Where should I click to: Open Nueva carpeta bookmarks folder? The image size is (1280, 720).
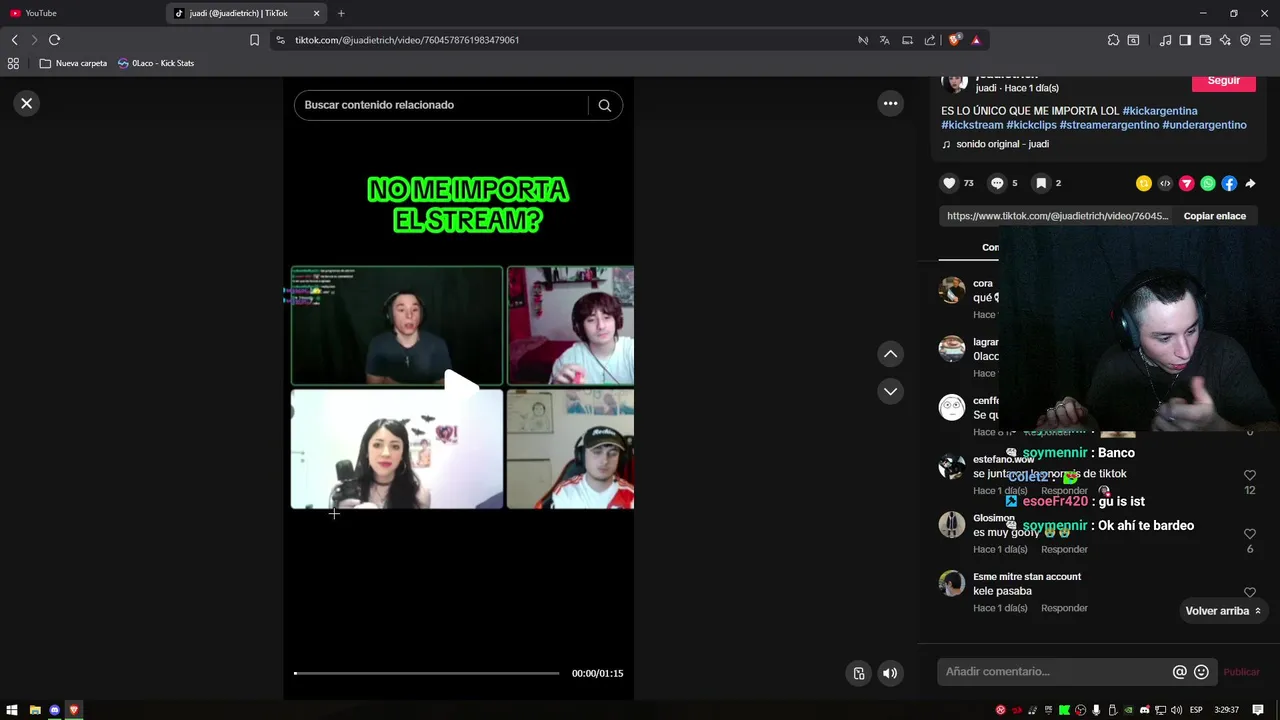[x=73, y=63]
